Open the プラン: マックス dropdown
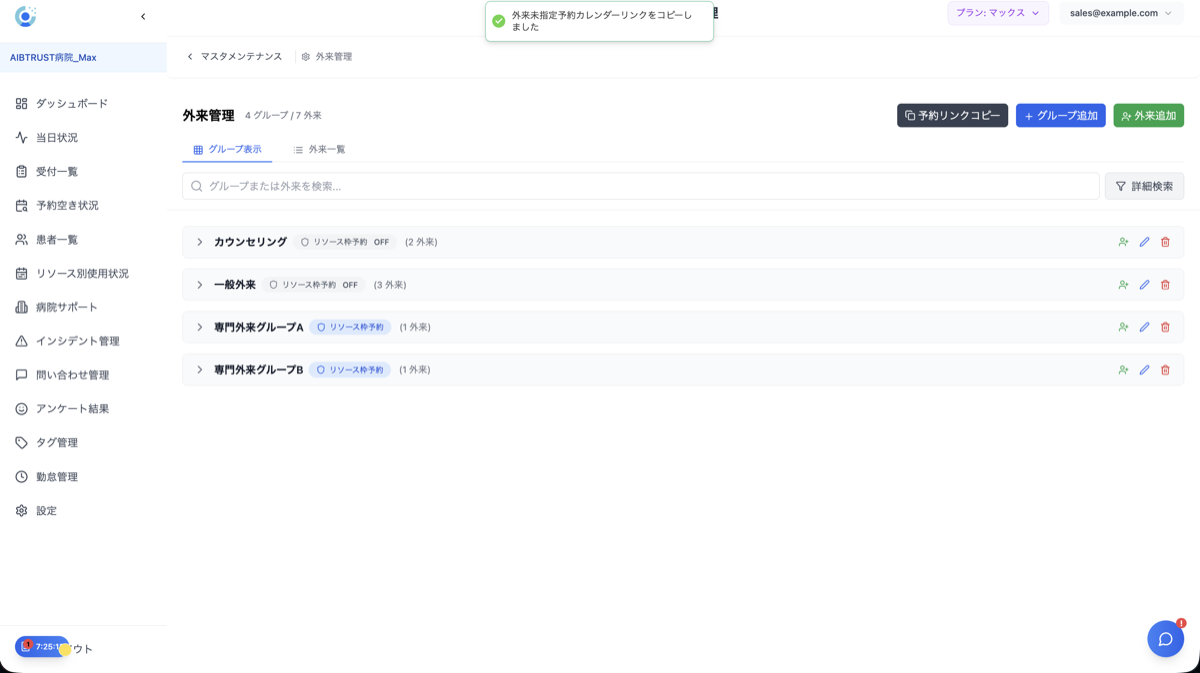 (997, 14)
